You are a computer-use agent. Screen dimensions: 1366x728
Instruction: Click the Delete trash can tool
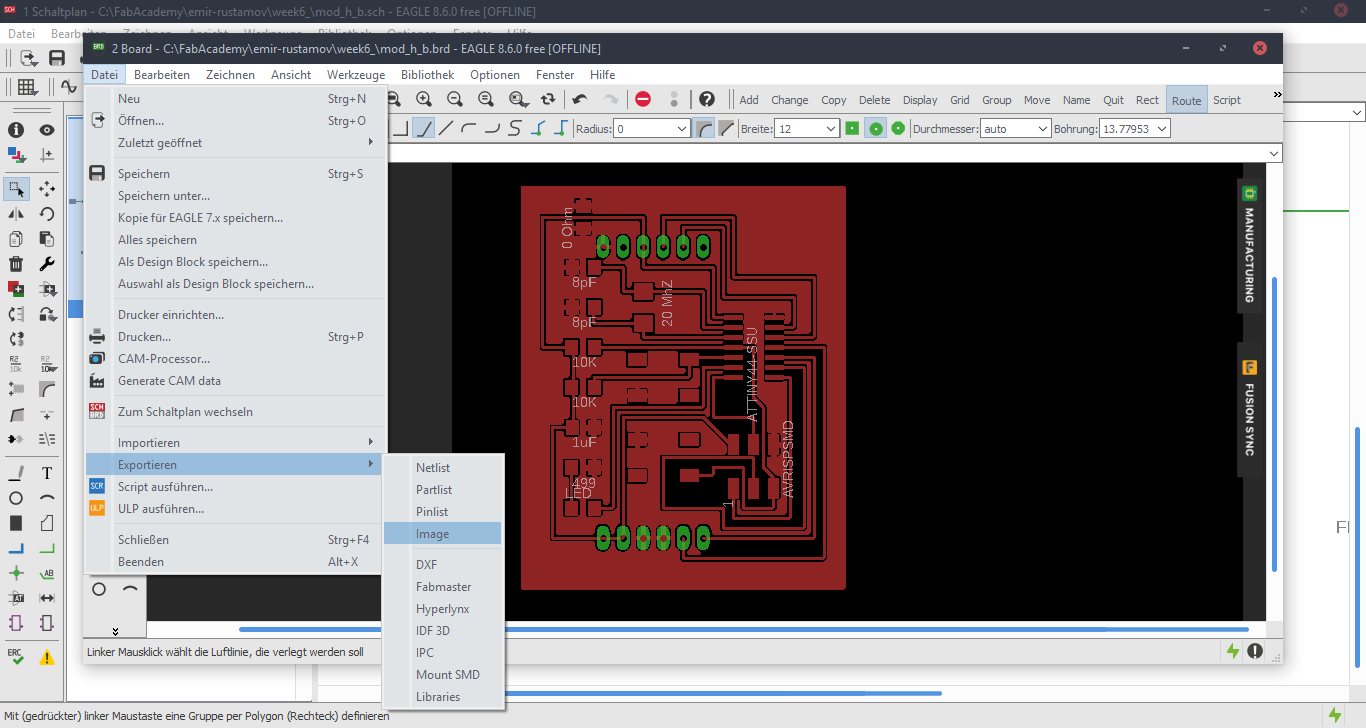(16, 264)
